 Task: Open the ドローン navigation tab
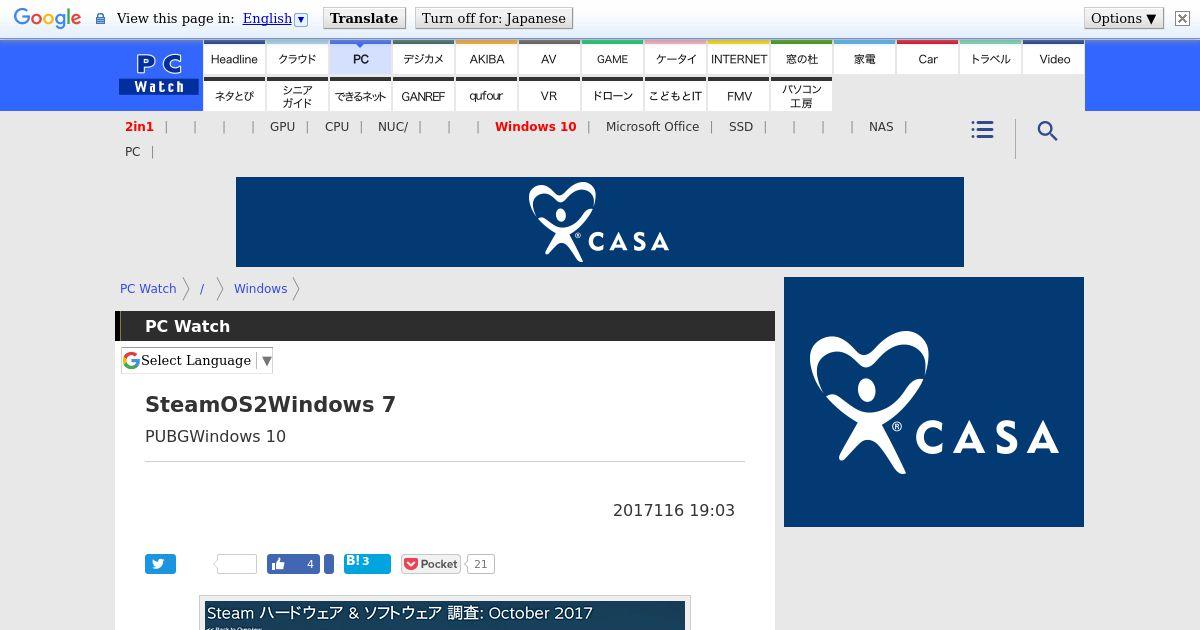(x=612, y=96)
